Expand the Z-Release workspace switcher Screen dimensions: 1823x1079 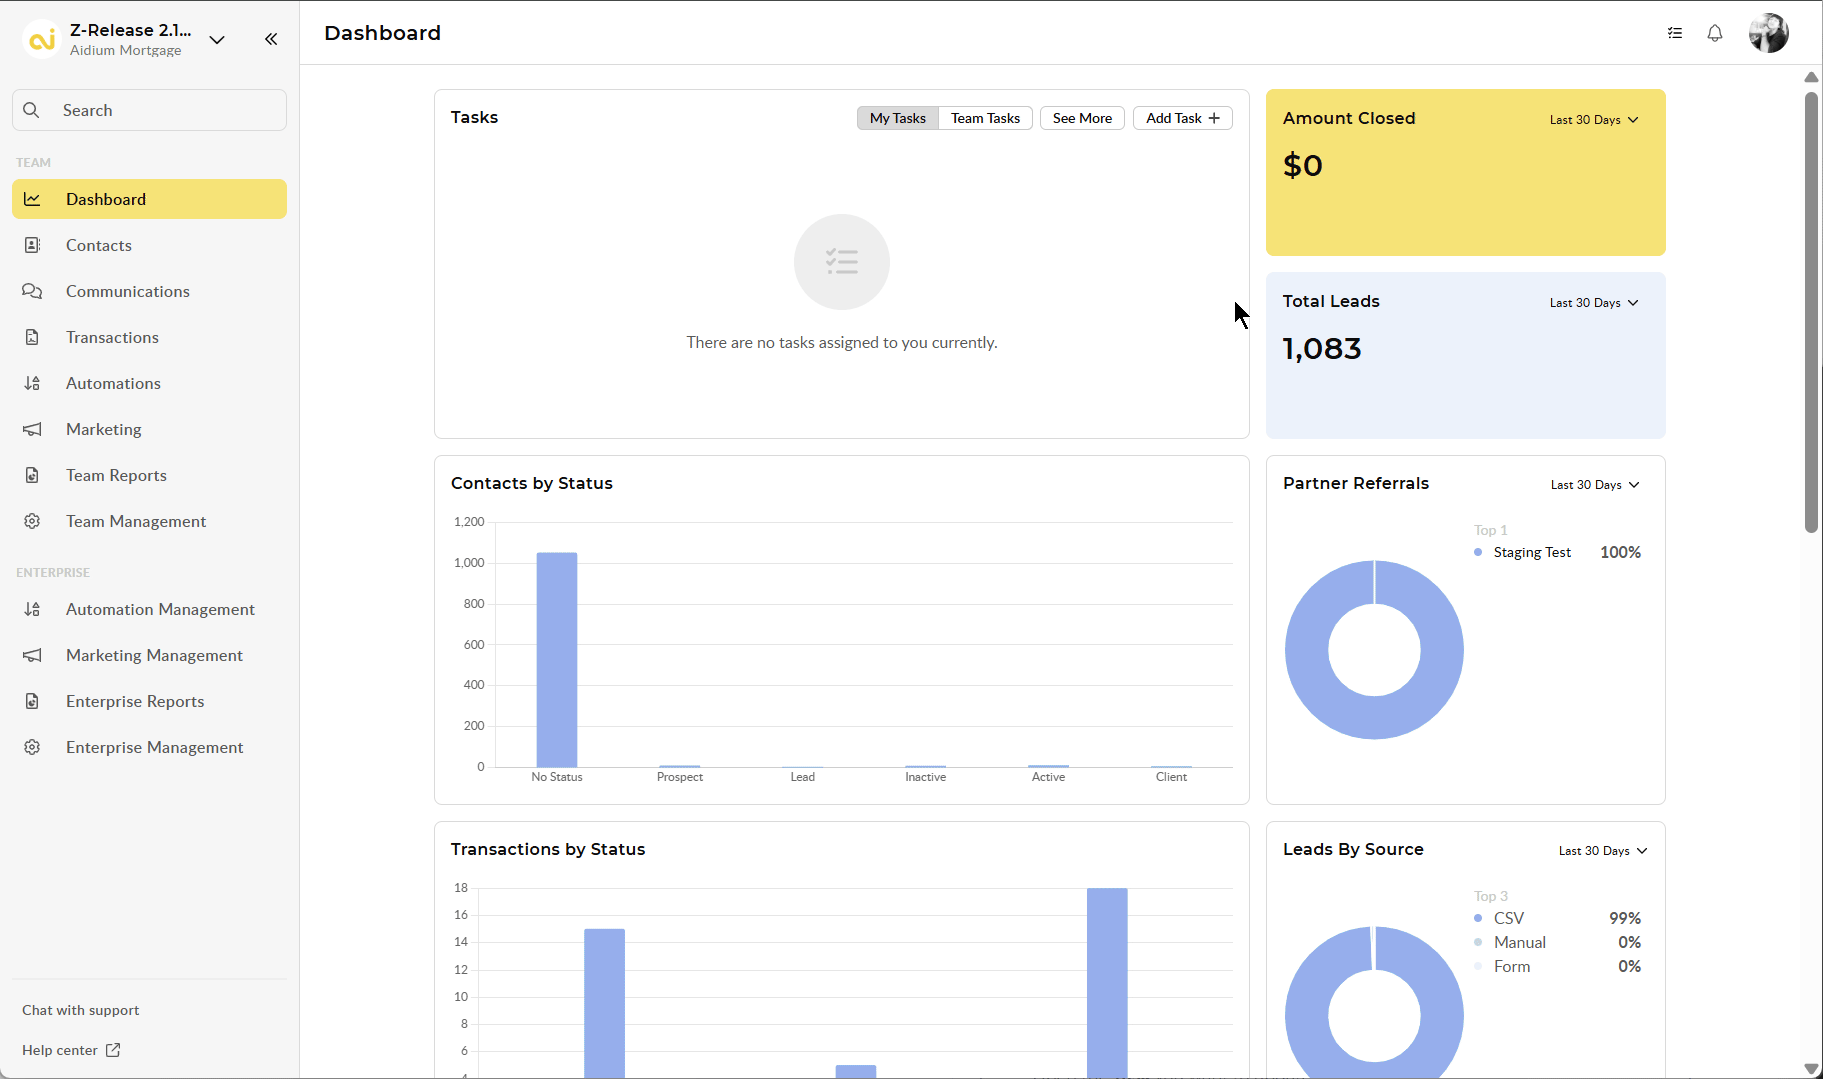[x=217, y=40]
